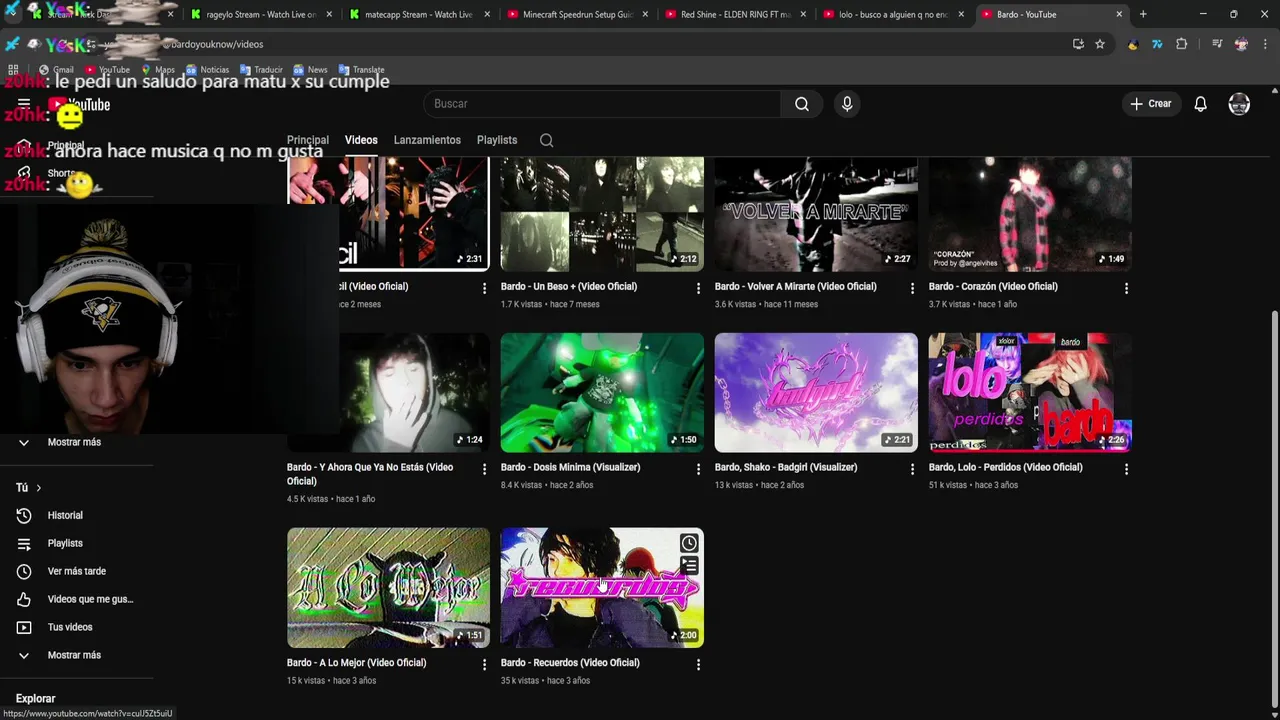Open the notifications bell
This screenshot has height=720, width=1280.
click(1200, 104)
